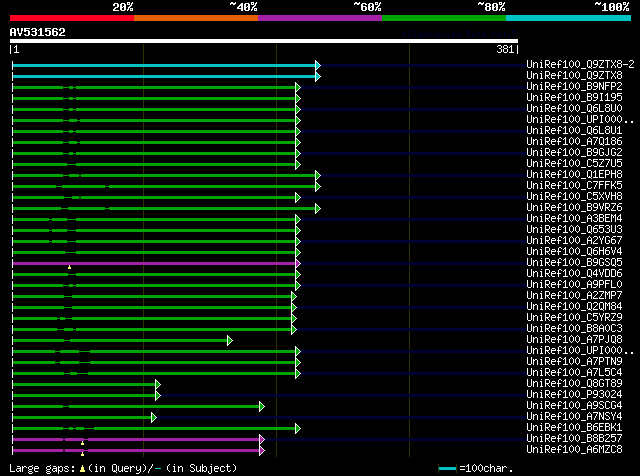Click the green arrowhead on the UniRef100_B9NFP2 row

pyautogui.click(x=298, y=87)
